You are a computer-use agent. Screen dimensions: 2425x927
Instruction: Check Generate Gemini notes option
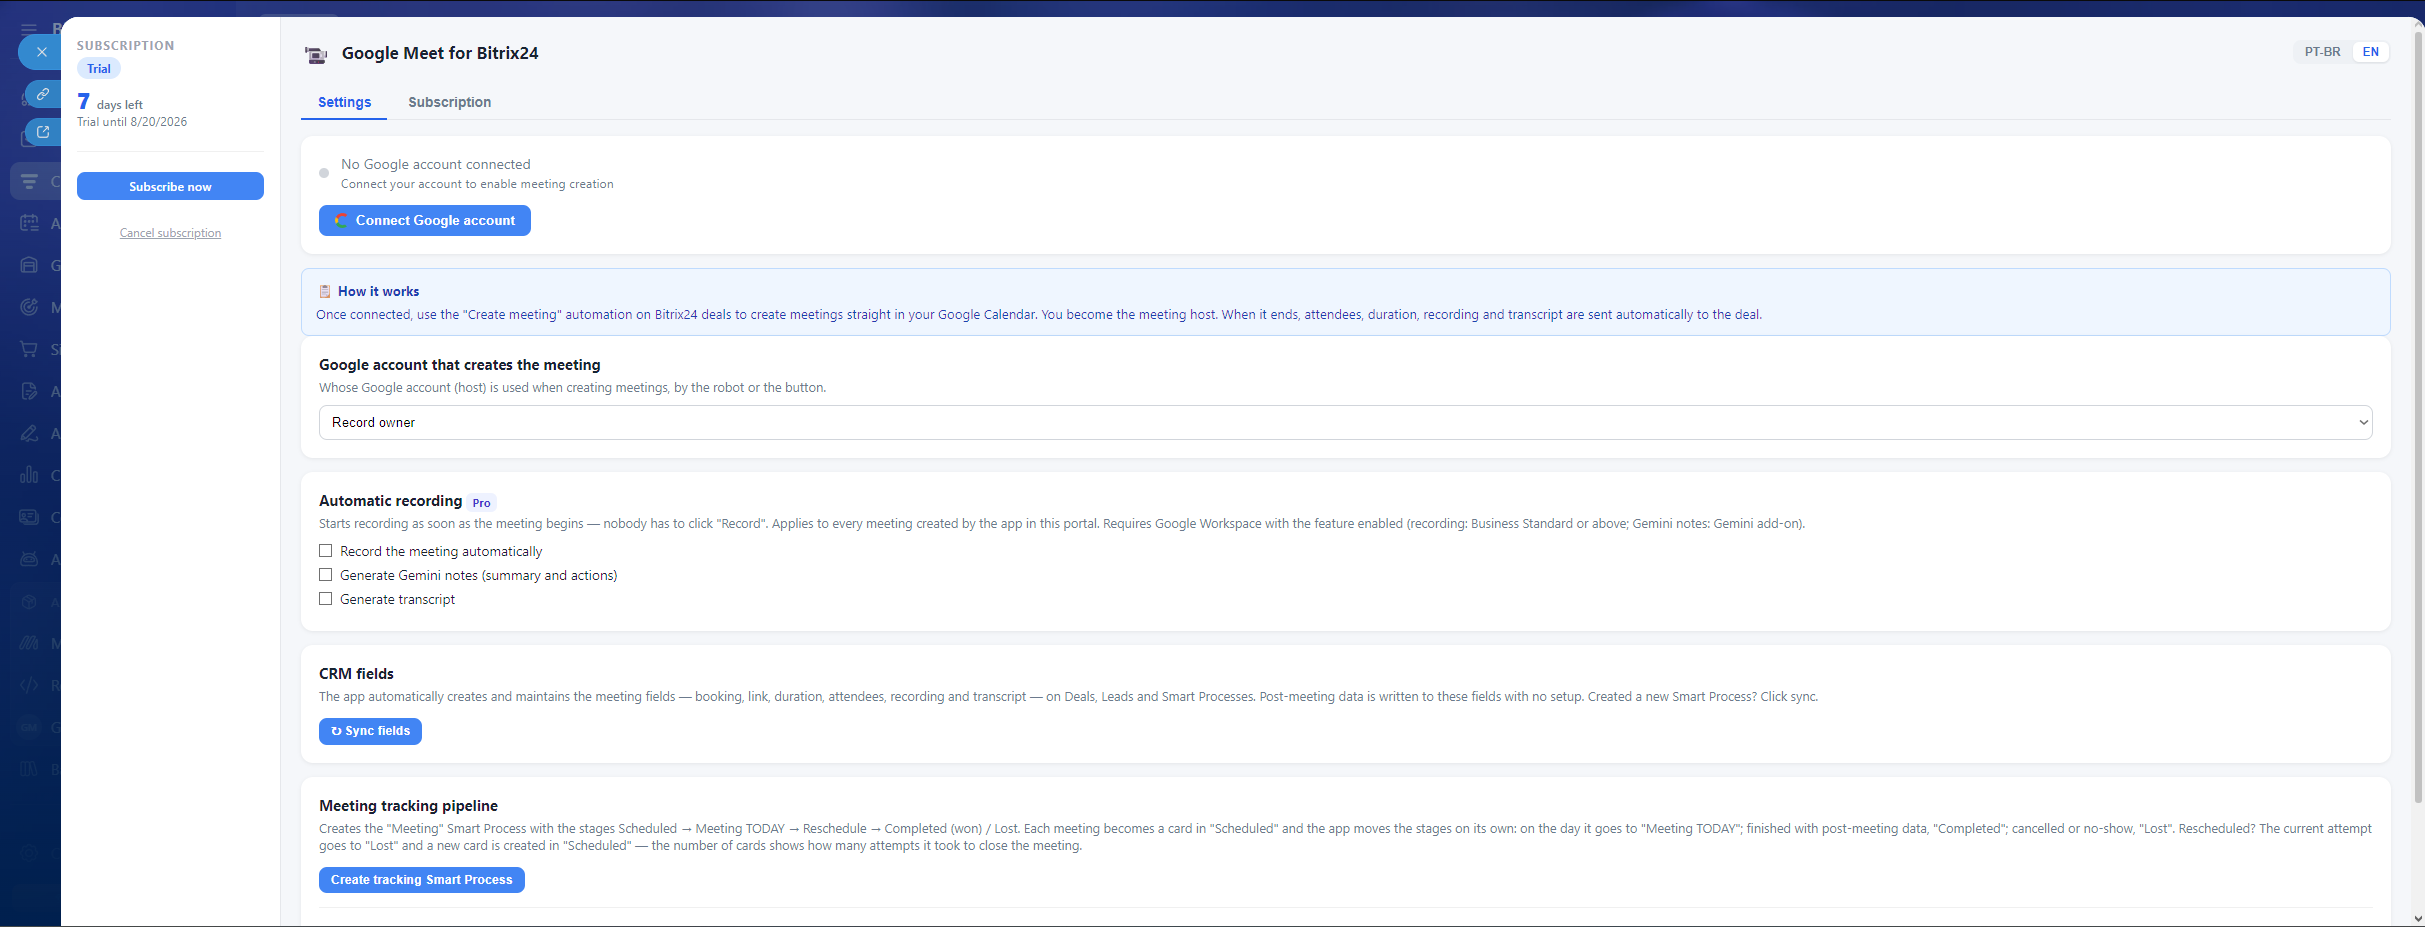pos(326,575)
